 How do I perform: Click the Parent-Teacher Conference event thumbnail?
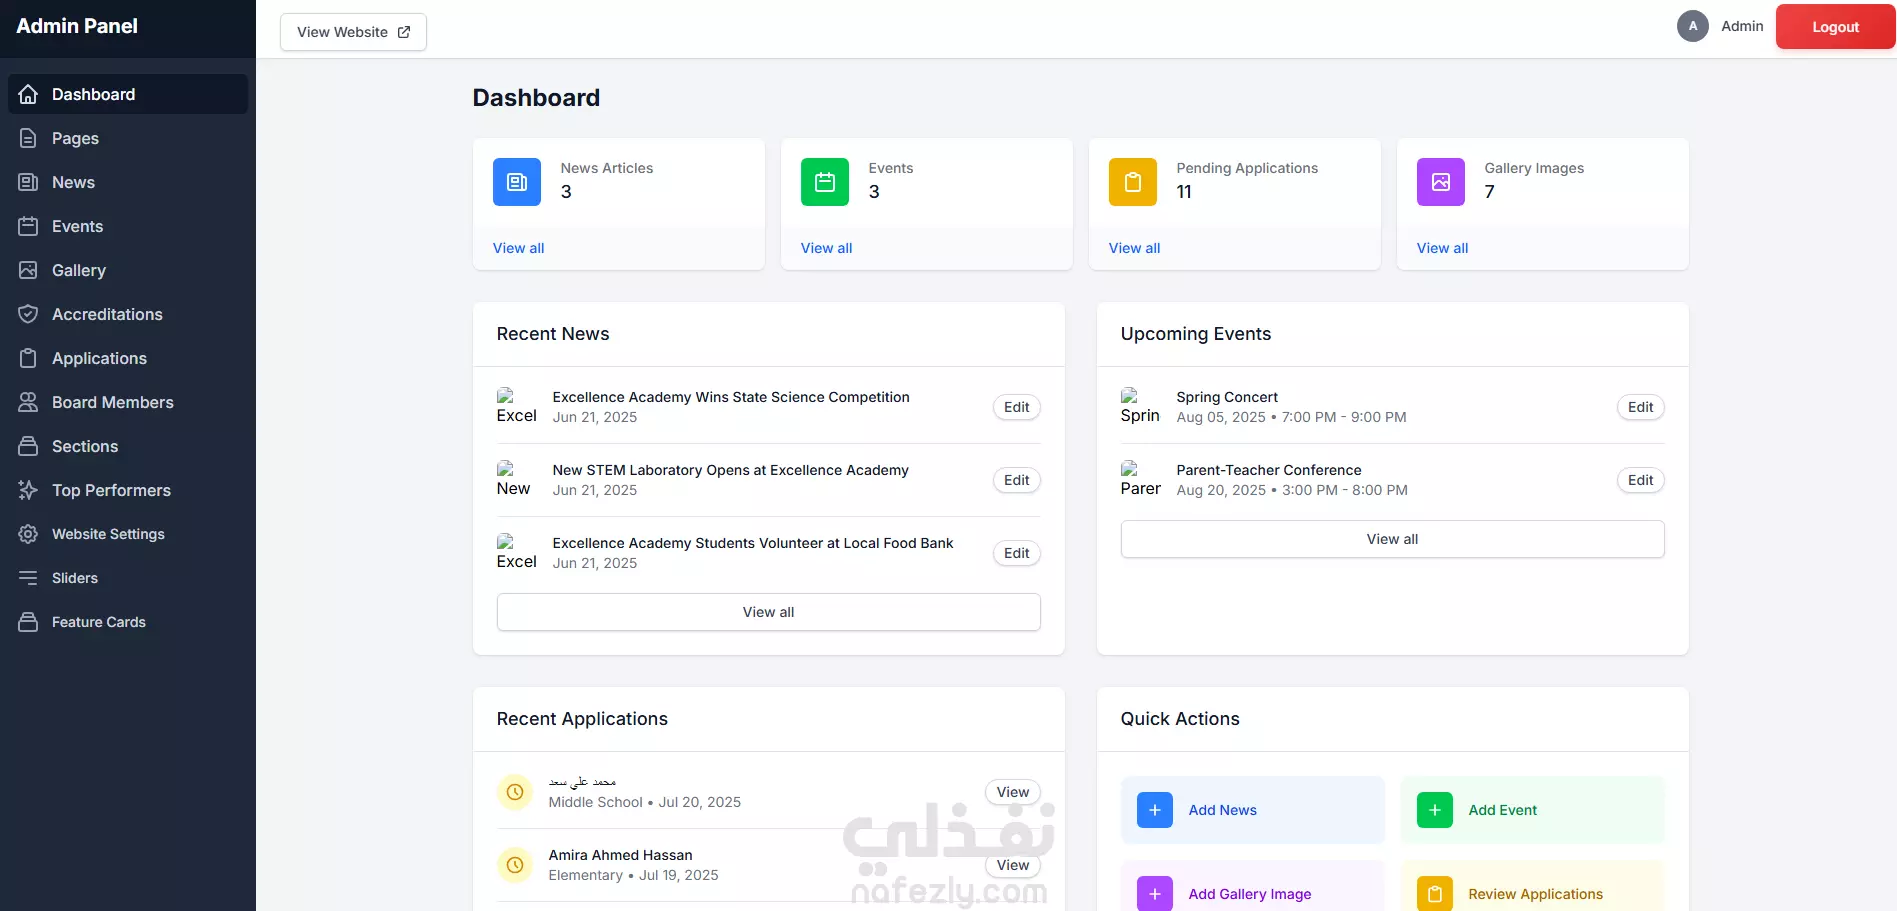1141,480
